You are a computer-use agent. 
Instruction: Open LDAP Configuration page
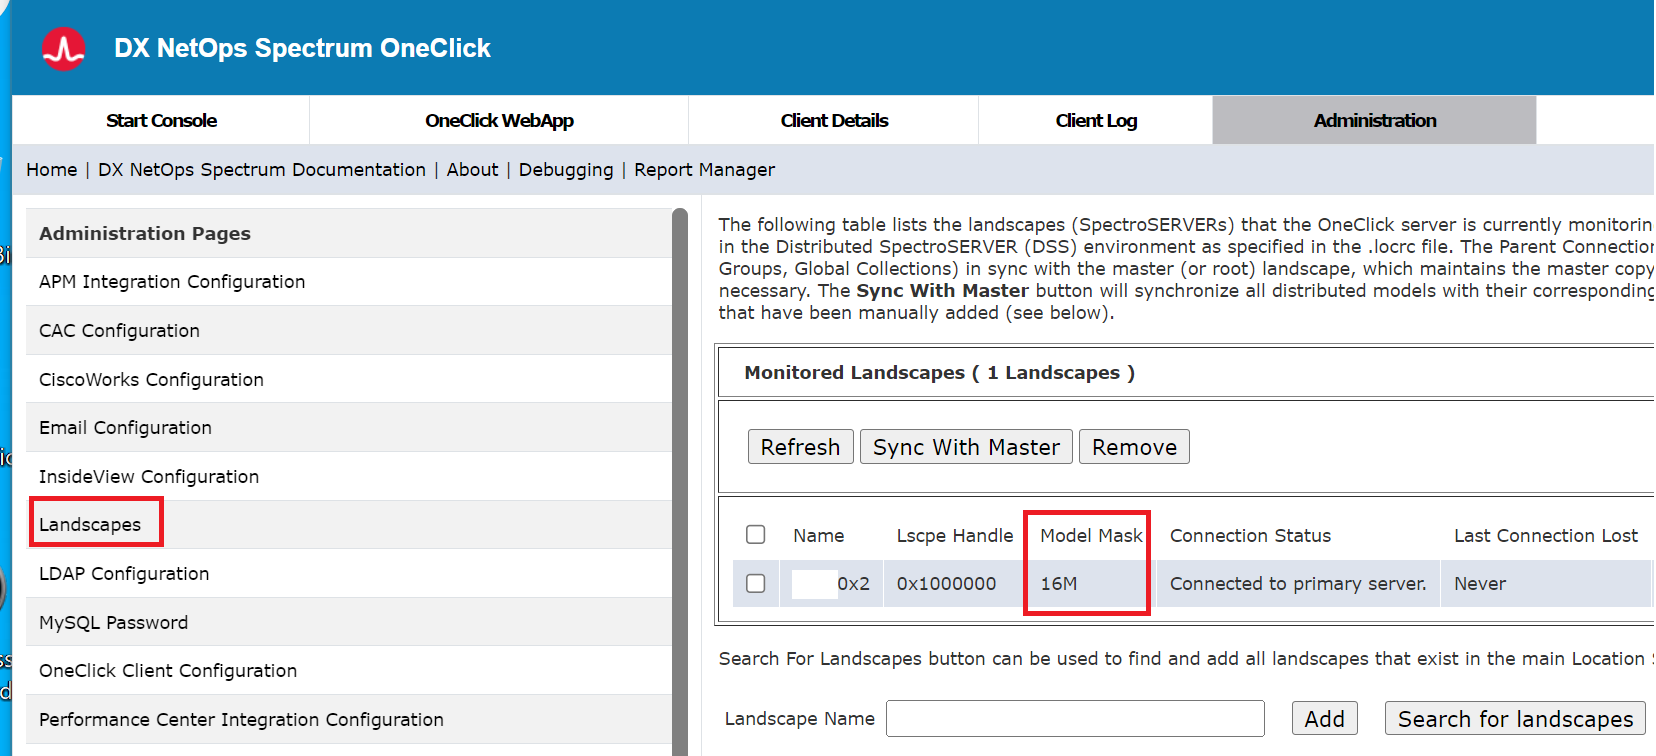pos(349,574)
